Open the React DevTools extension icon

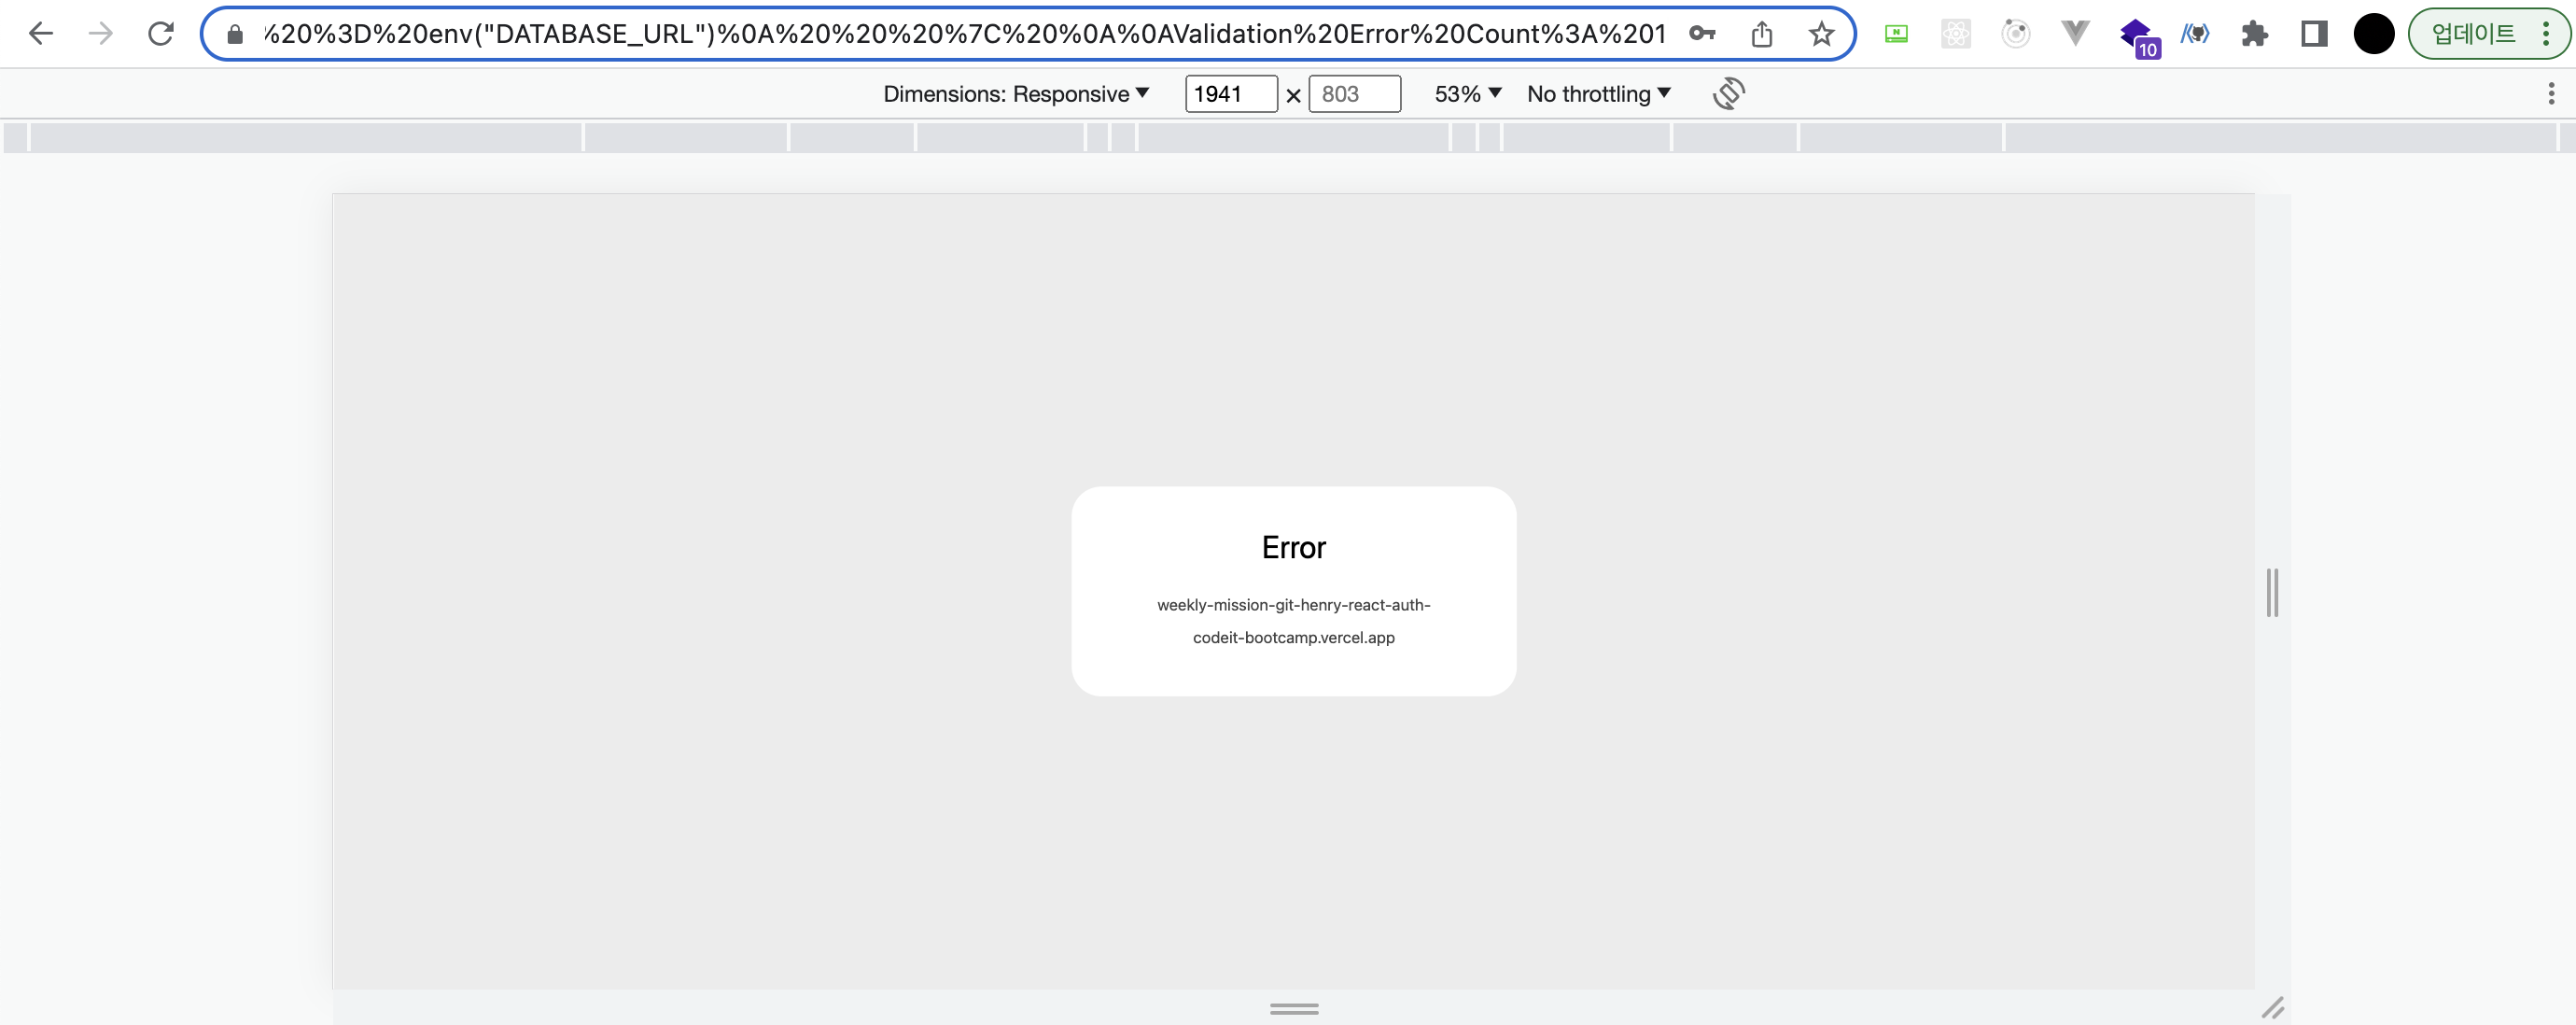[1955, 34]
